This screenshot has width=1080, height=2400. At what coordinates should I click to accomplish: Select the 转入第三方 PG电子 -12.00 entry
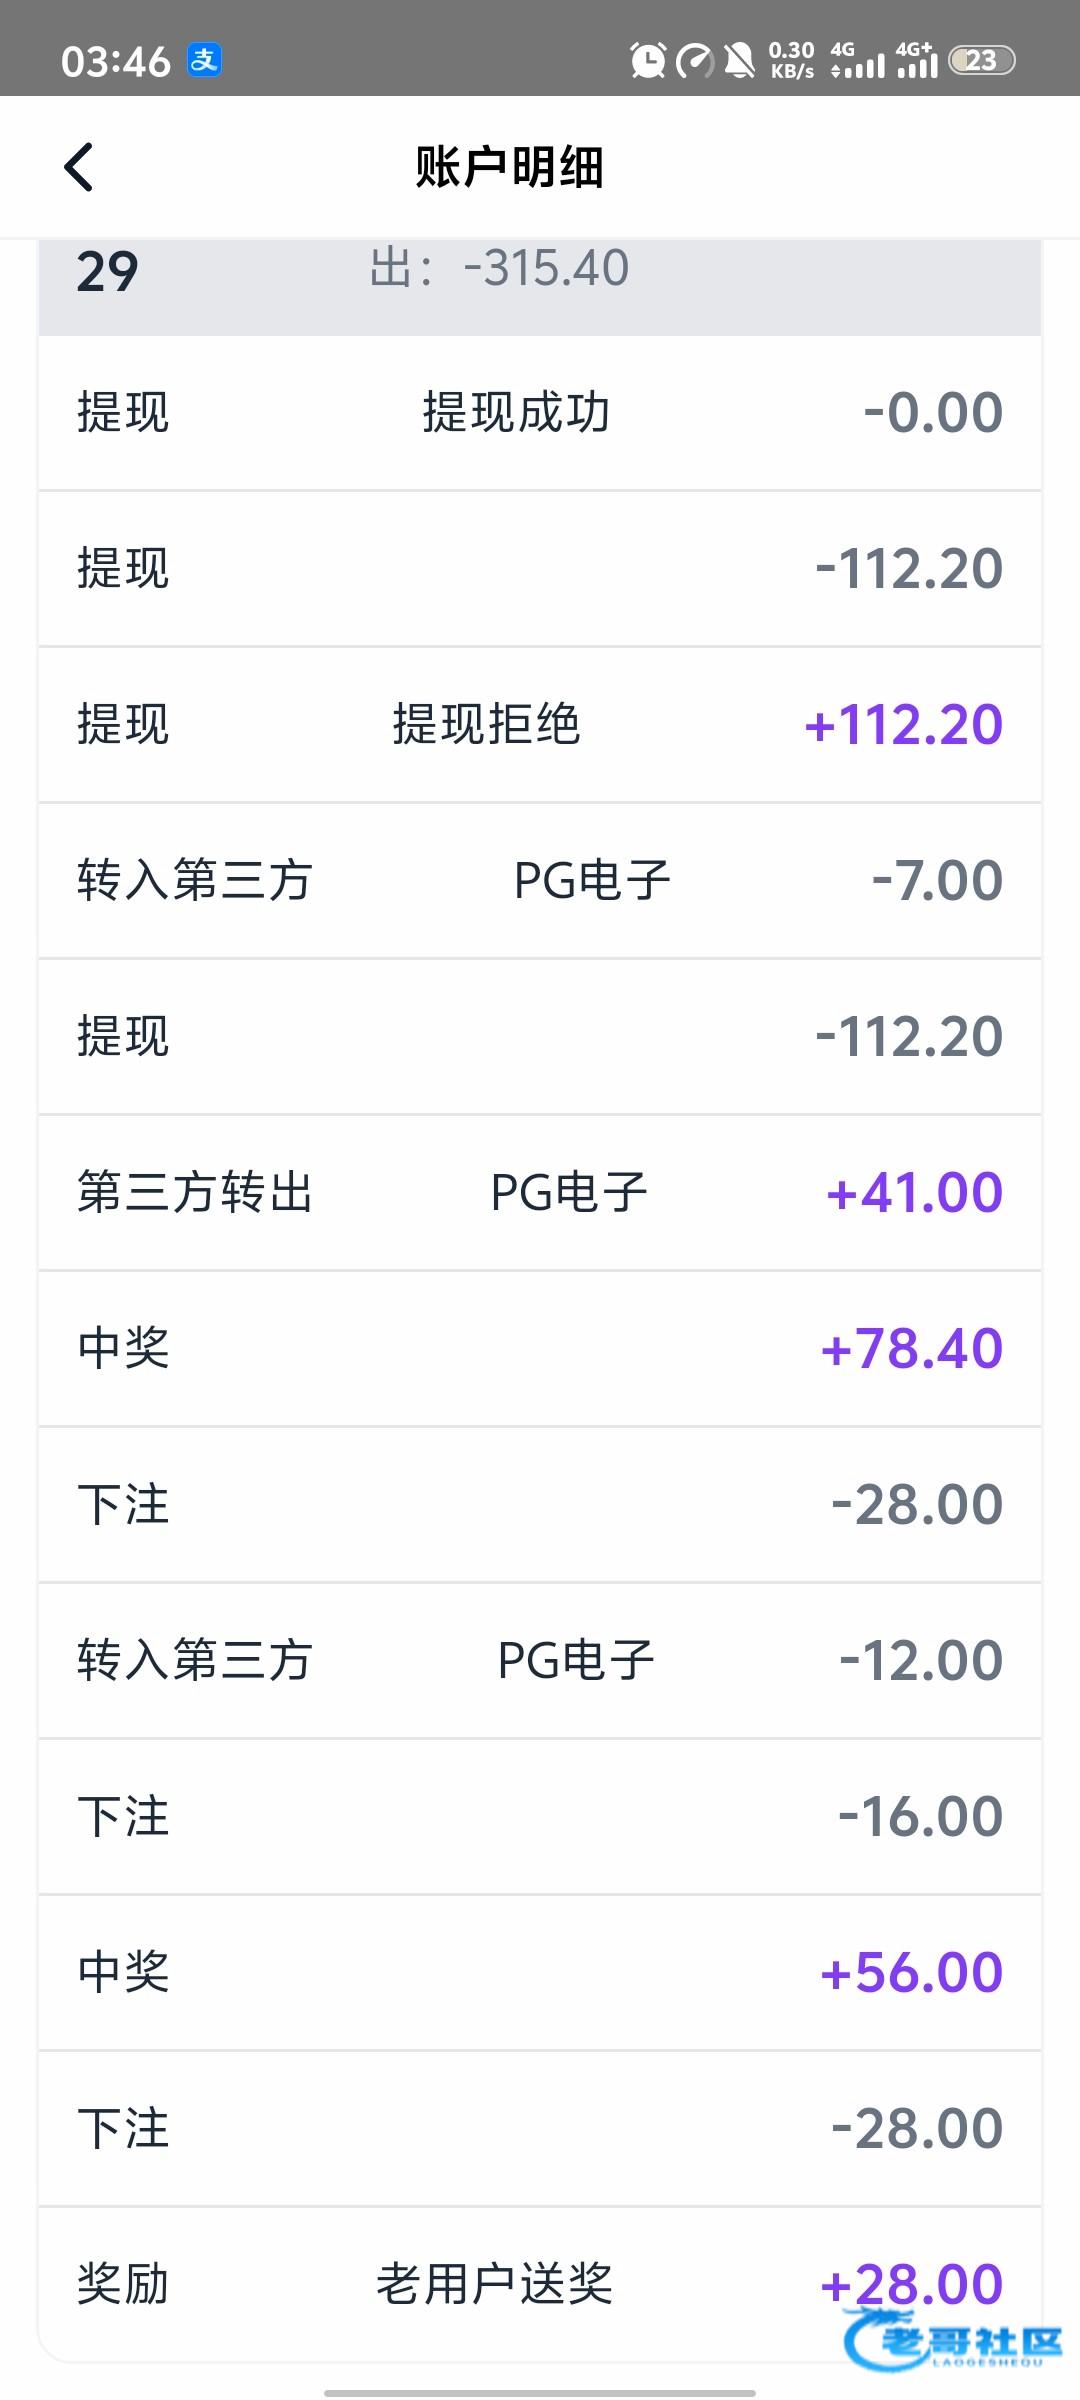click(x=540, y=1660)
